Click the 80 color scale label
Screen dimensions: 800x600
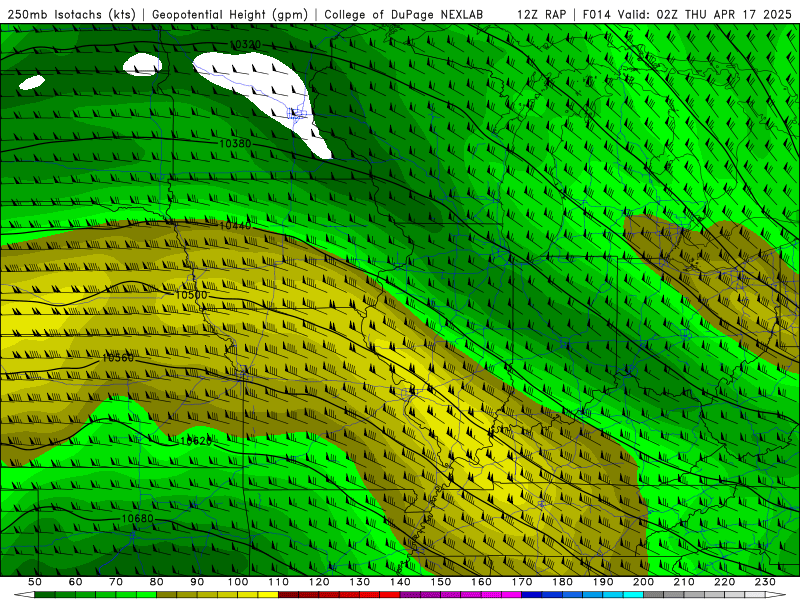tap(157, 582)
